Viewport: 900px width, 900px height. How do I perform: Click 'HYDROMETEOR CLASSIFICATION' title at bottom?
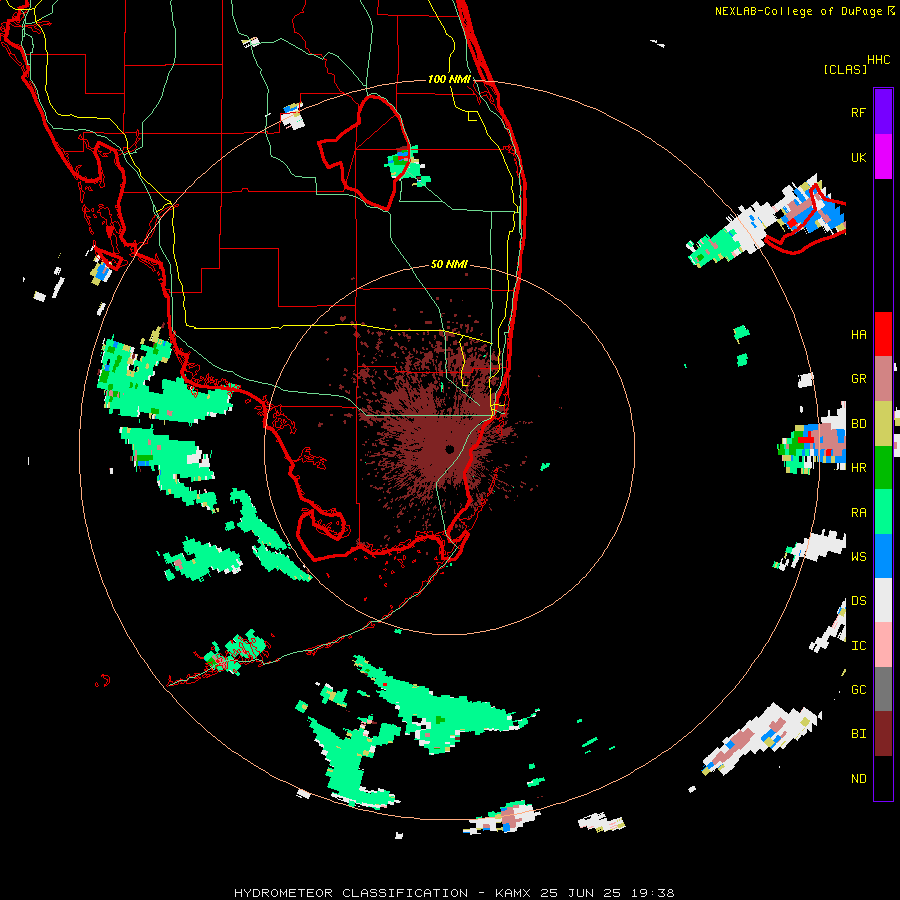pyautogui.click(x=351, y=893)
